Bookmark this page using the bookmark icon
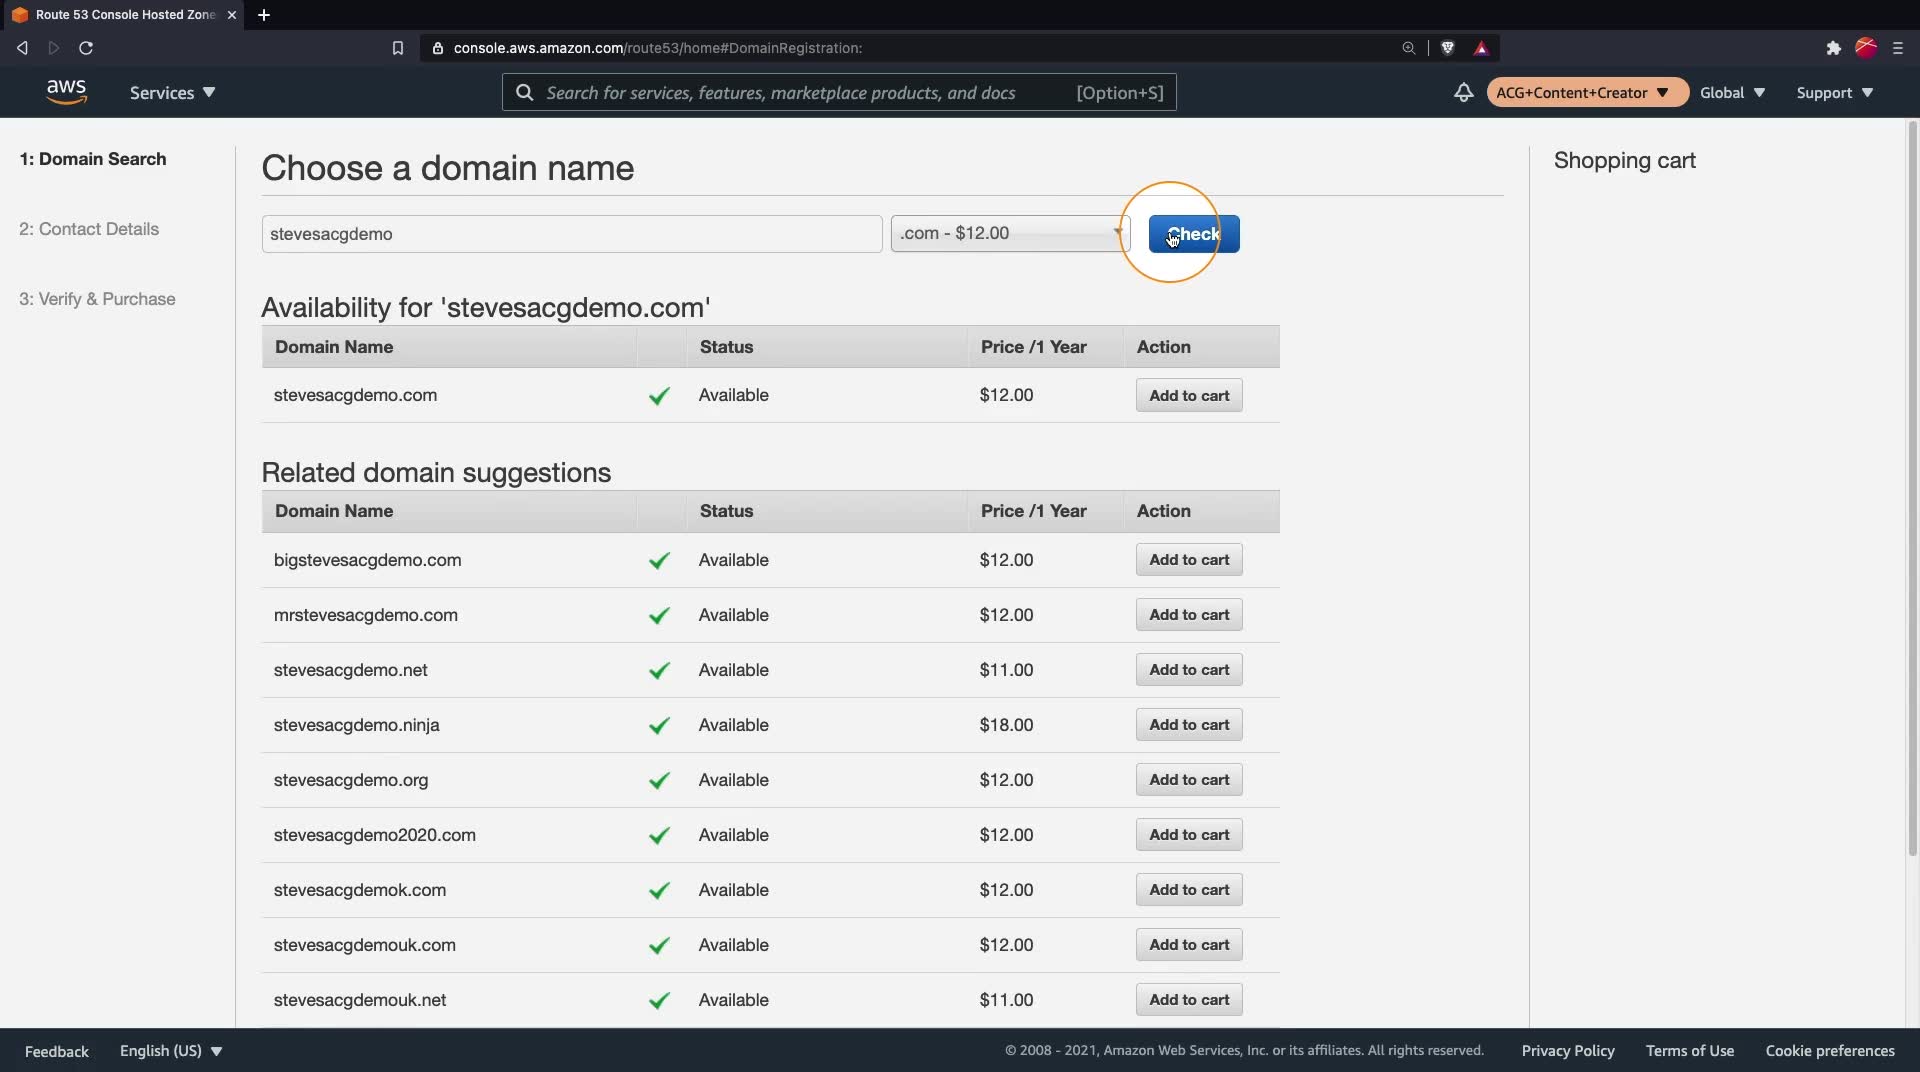The width and height of the screenshot is (1920, 1072). [397, 48]
